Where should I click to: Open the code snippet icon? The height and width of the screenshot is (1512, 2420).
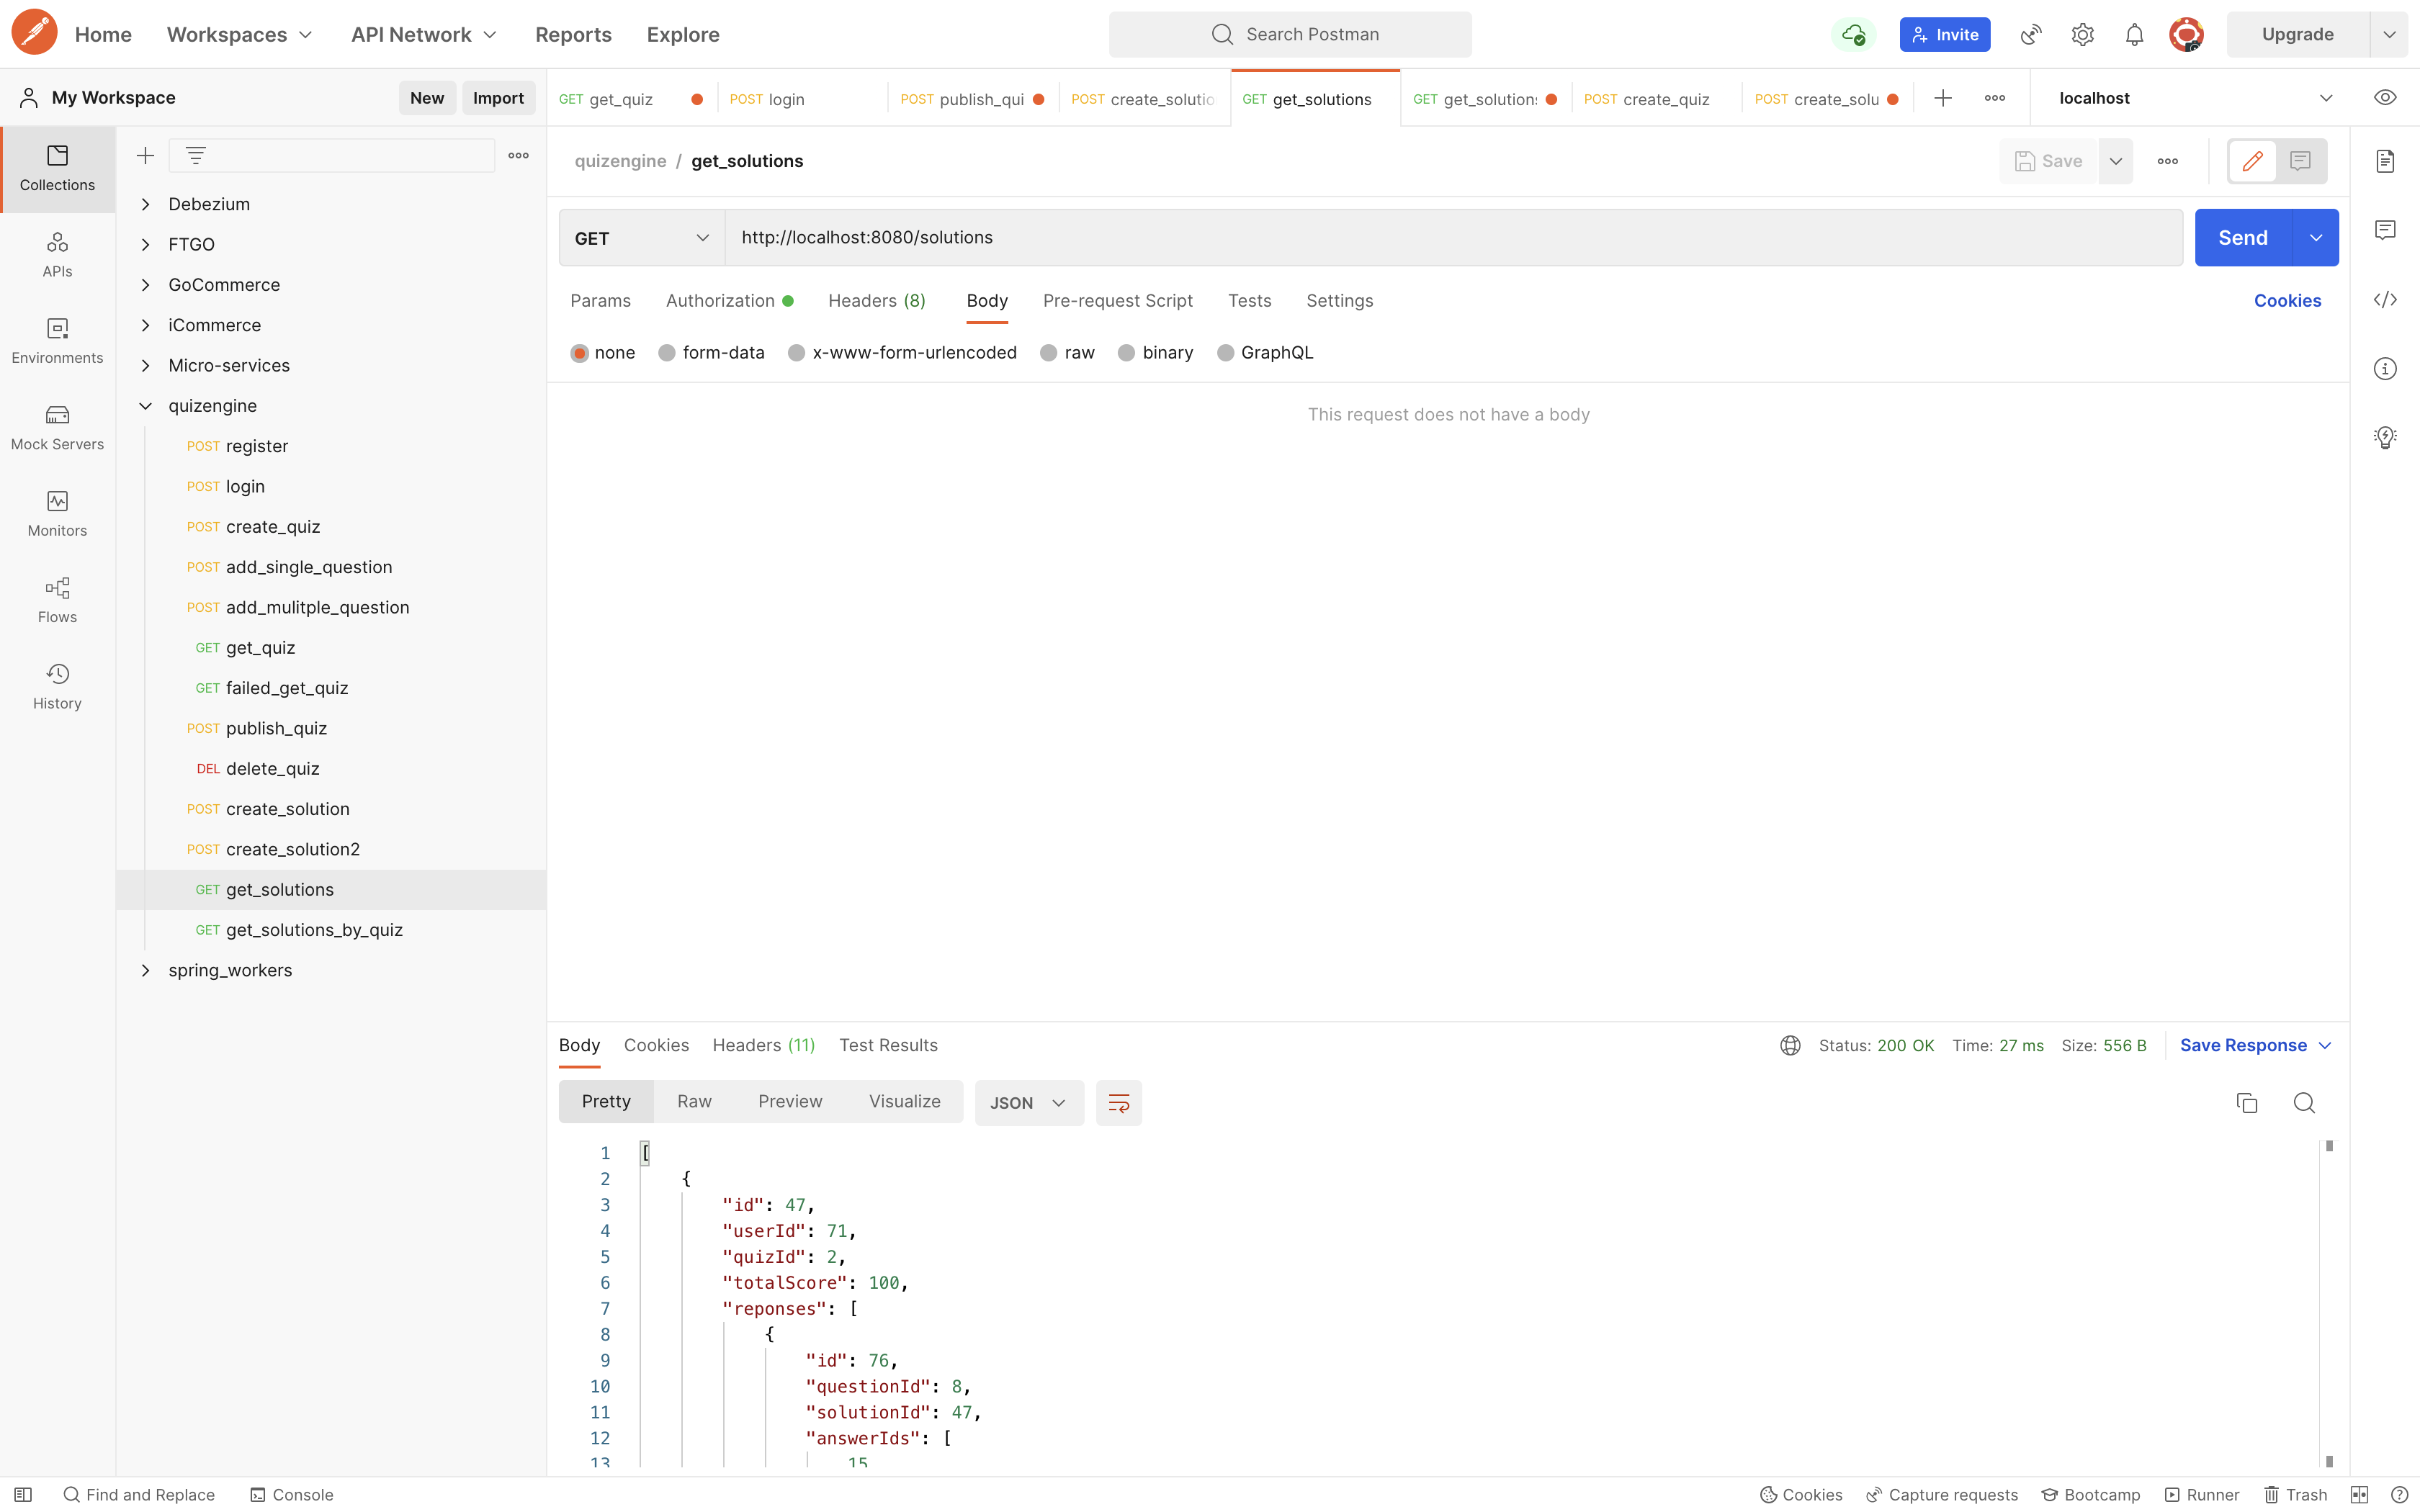(x=2385, y=300)
